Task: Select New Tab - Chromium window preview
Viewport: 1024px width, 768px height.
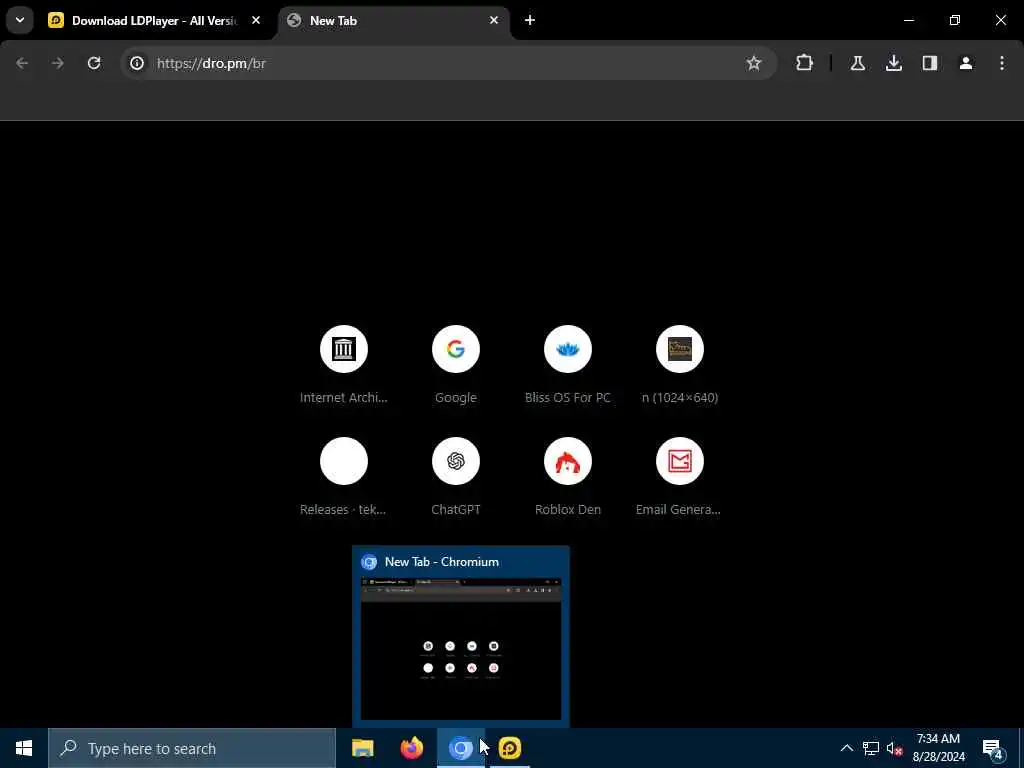Action: click(x=460, y=636)
